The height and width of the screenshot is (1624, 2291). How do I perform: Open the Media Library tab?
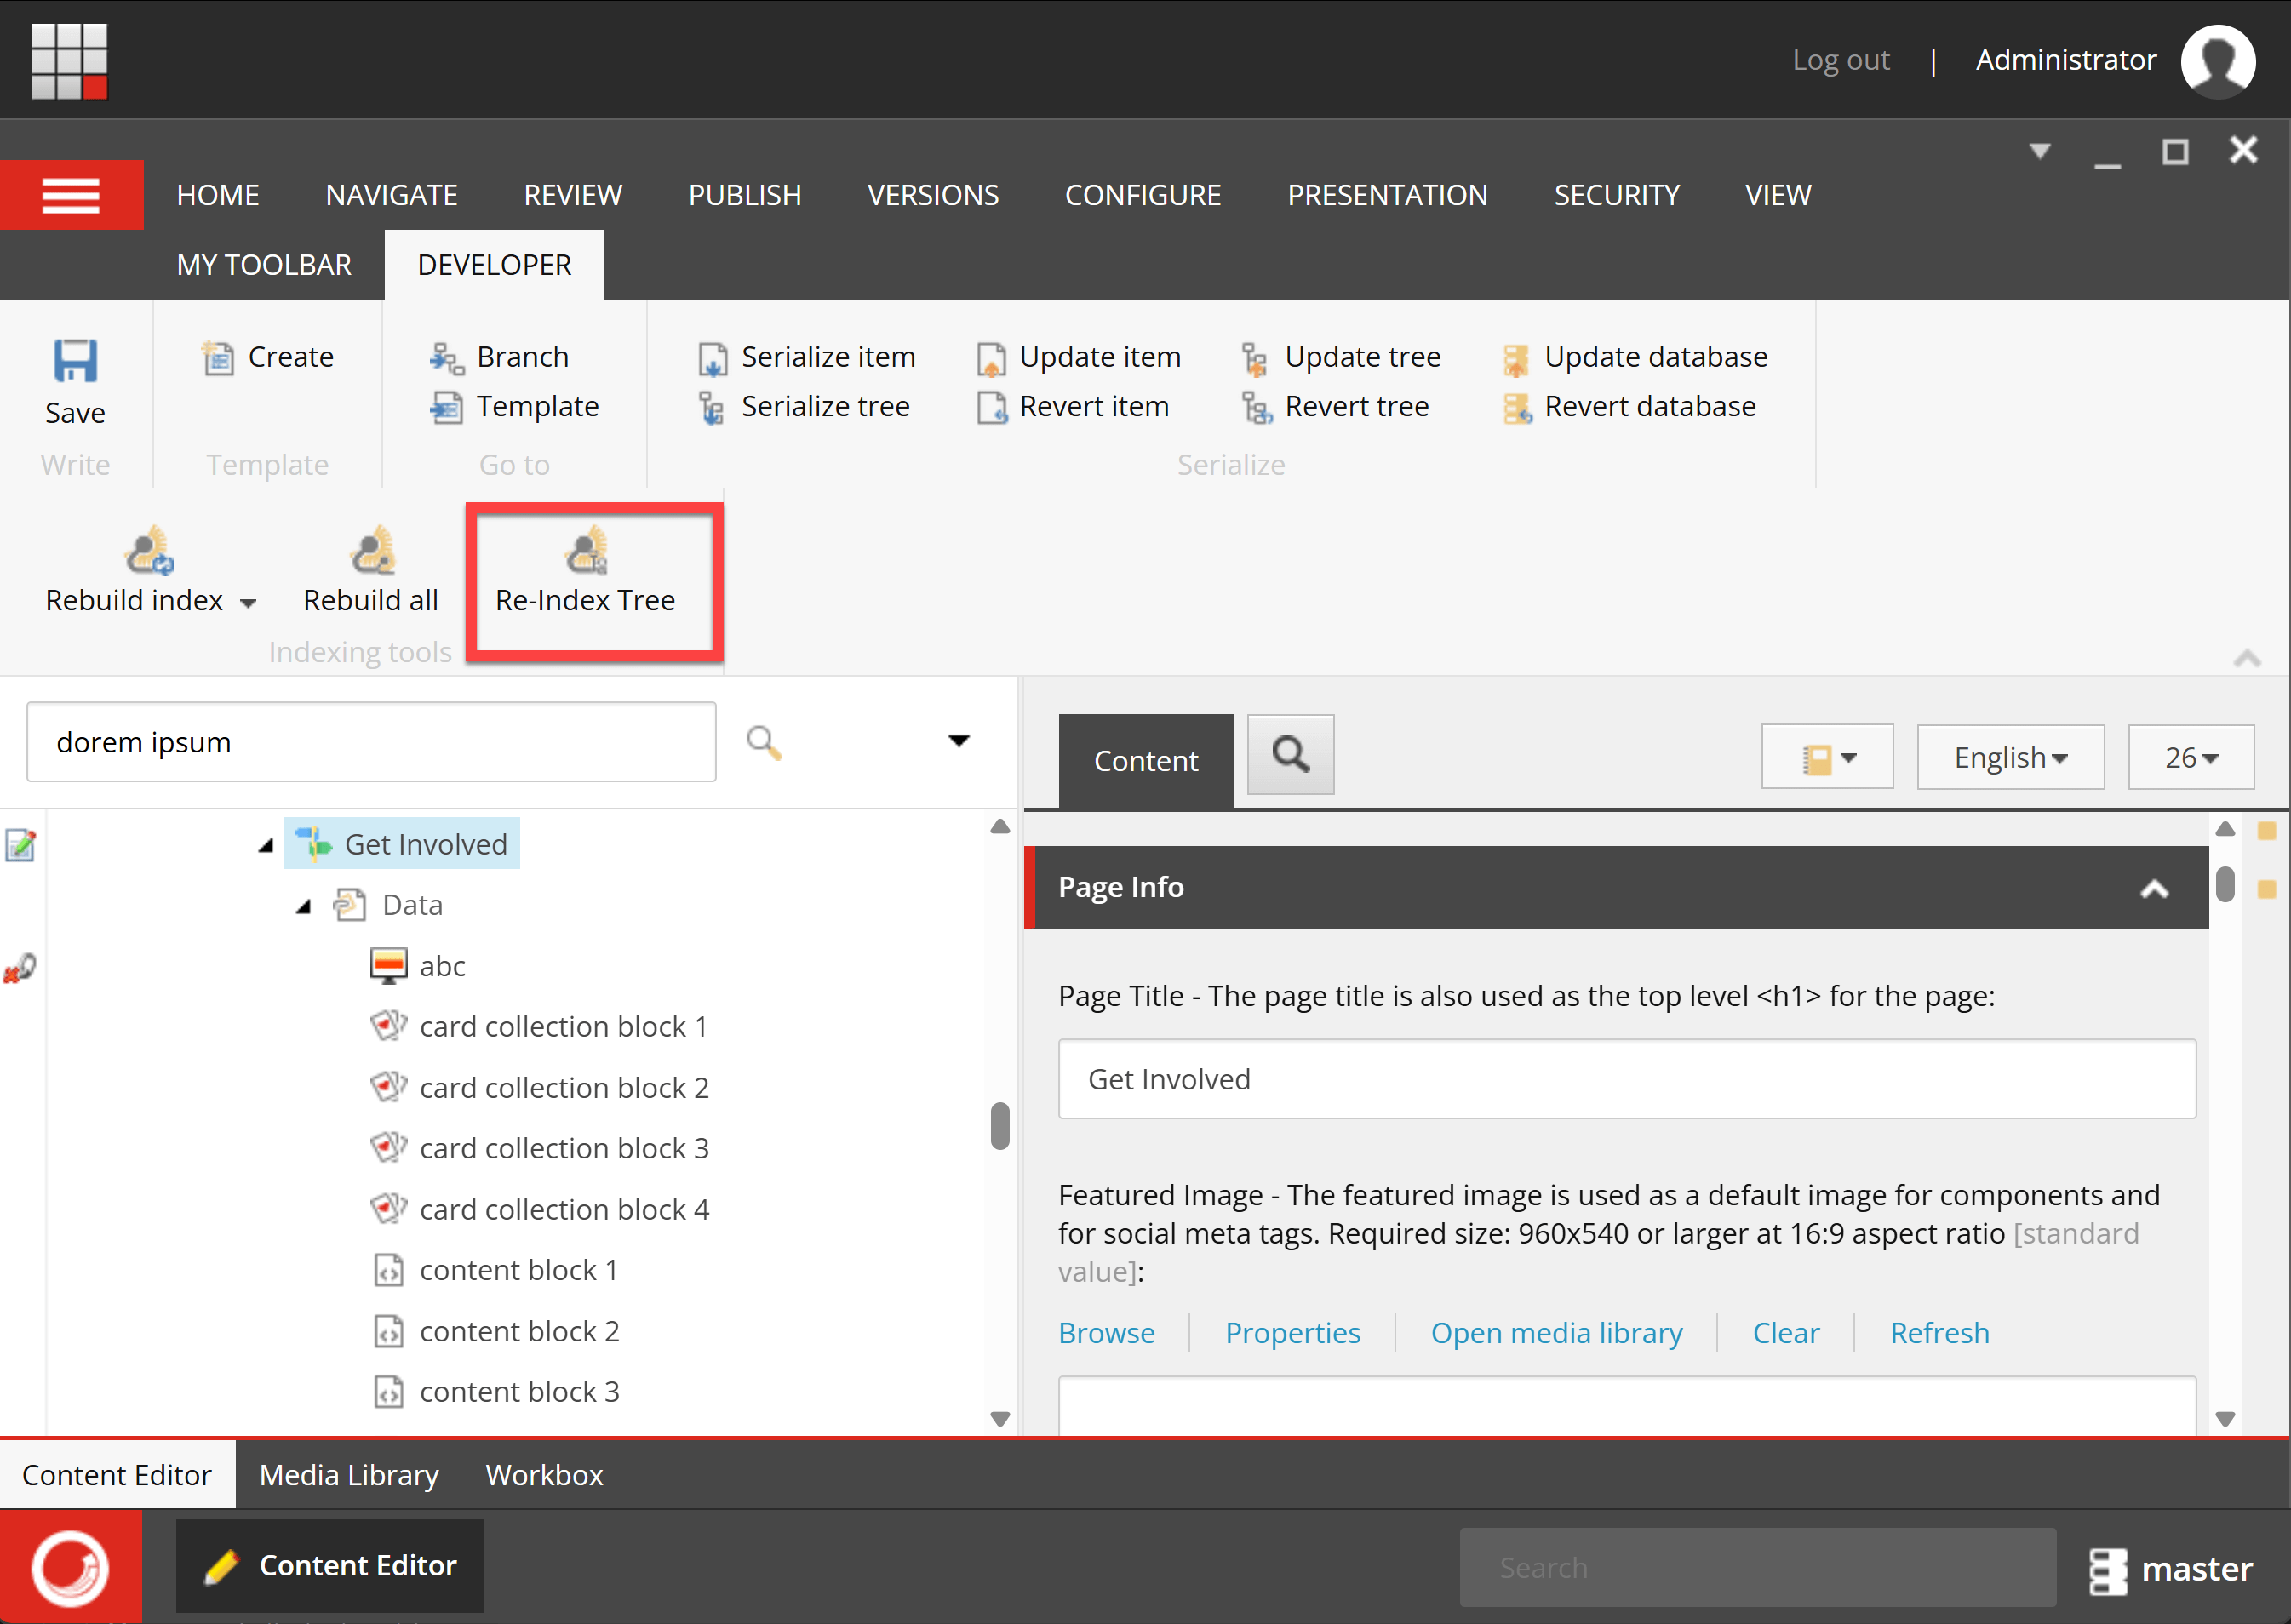[349, 1475]
